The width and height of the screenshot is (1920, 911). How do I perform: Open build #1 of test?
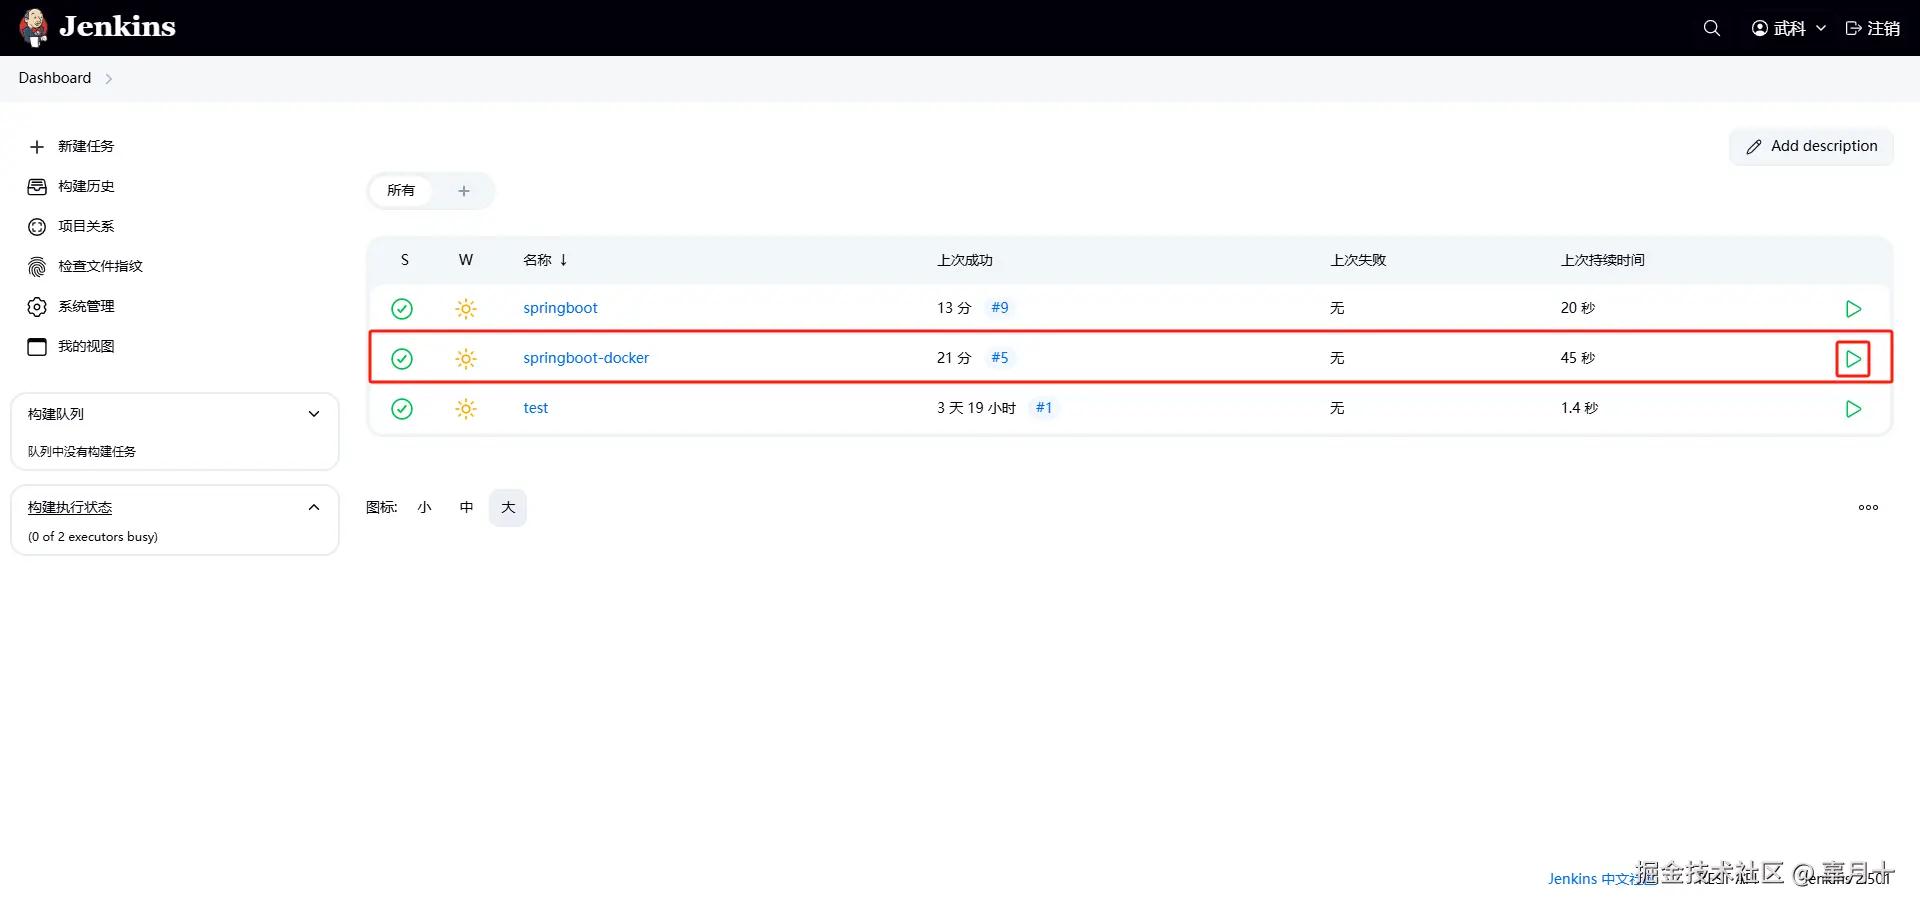pos(1044,408)
